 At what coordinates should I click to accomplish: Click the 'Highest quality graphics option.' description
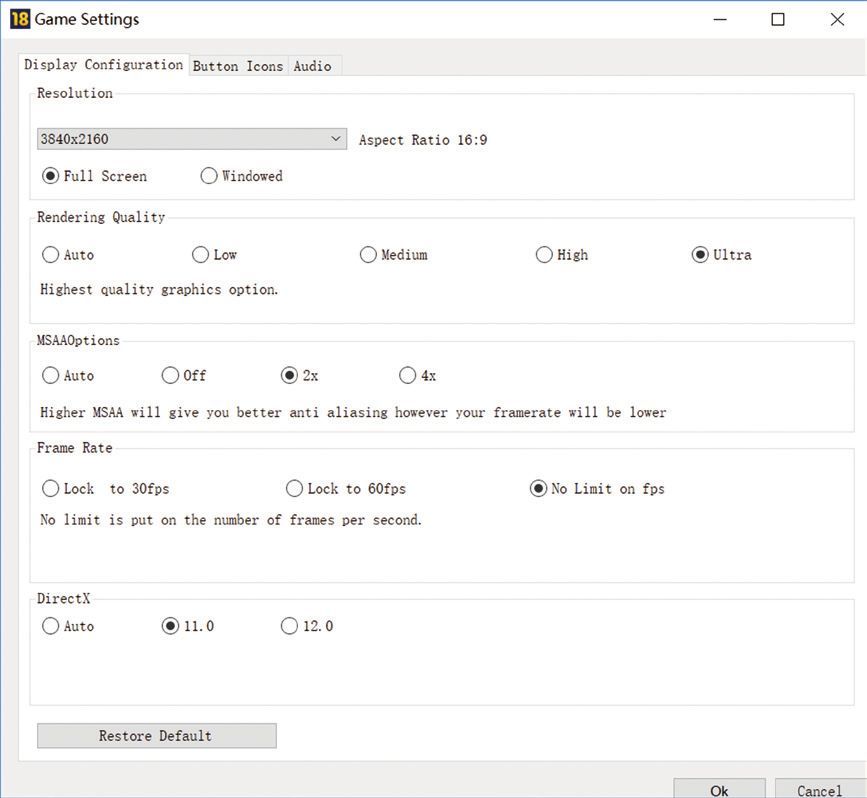coord(159,290)
